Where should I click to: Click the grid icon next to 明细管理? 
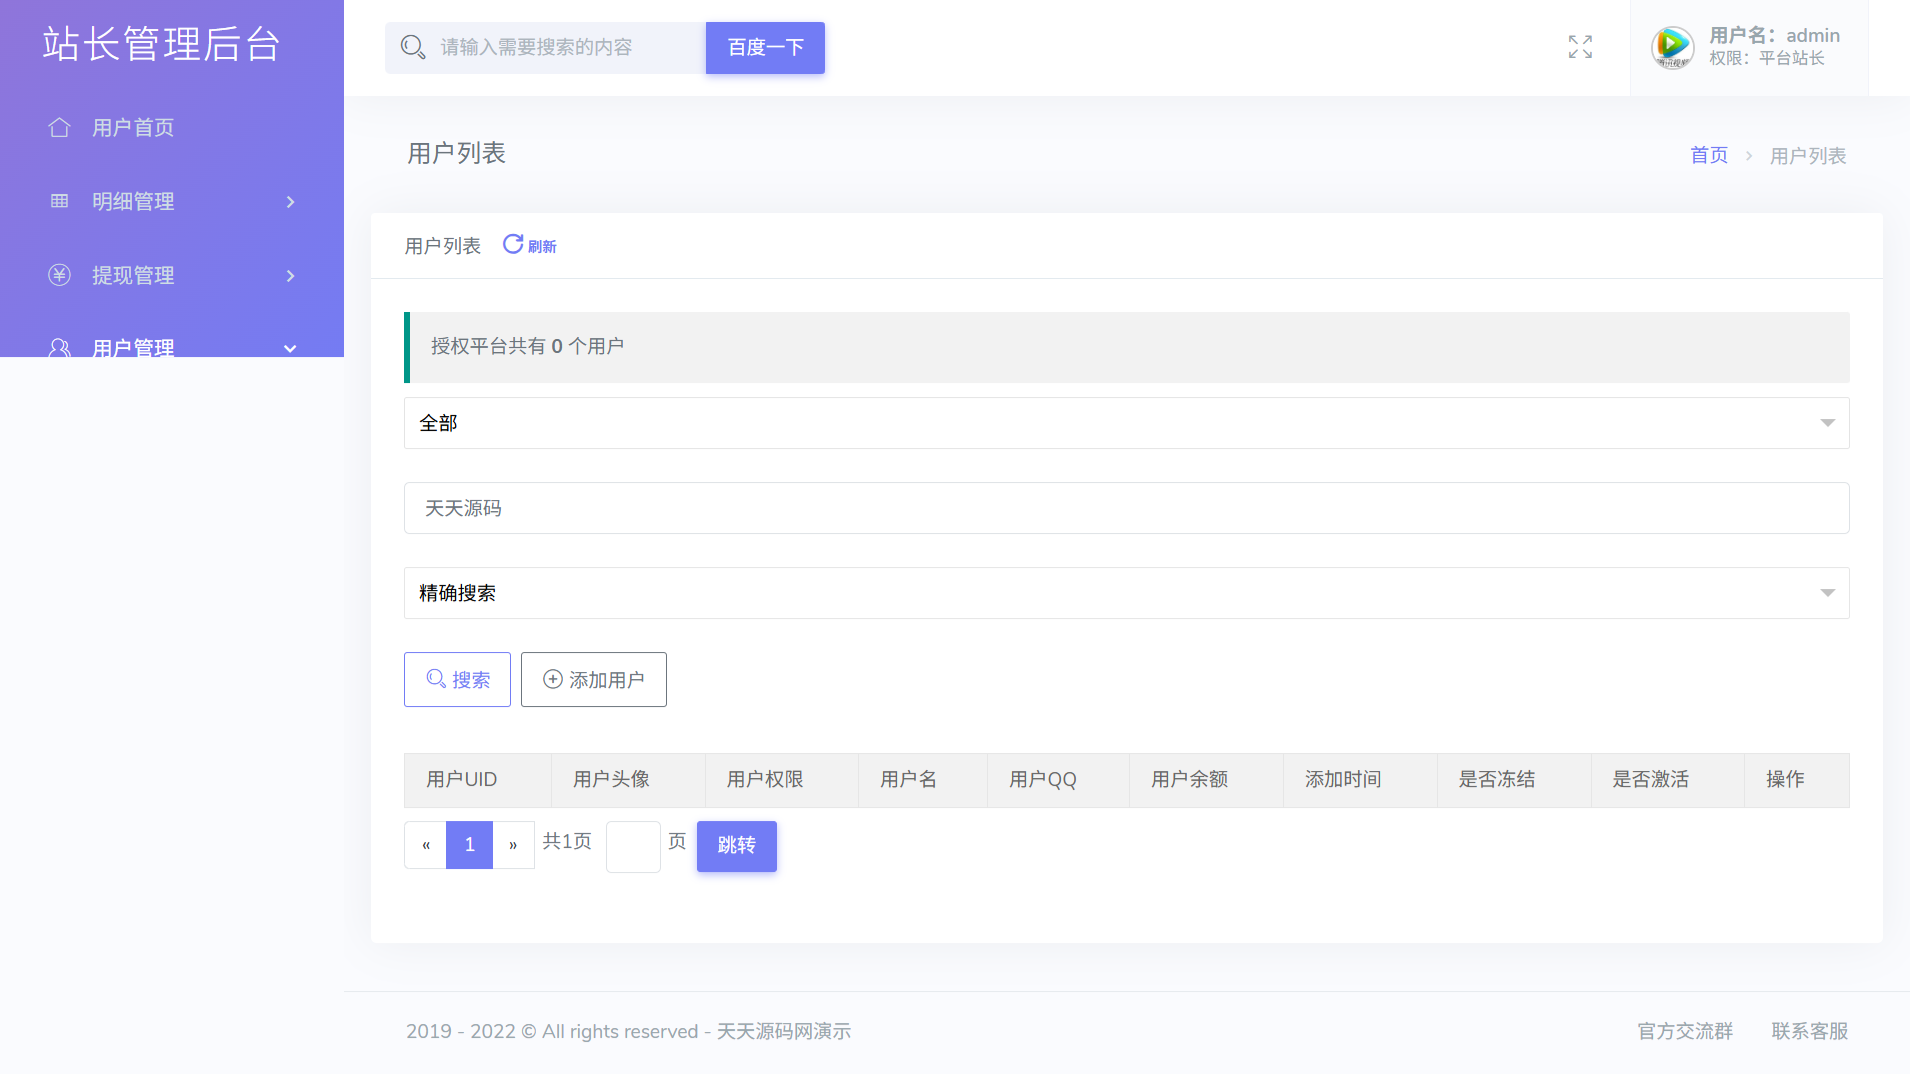point(59,201)
